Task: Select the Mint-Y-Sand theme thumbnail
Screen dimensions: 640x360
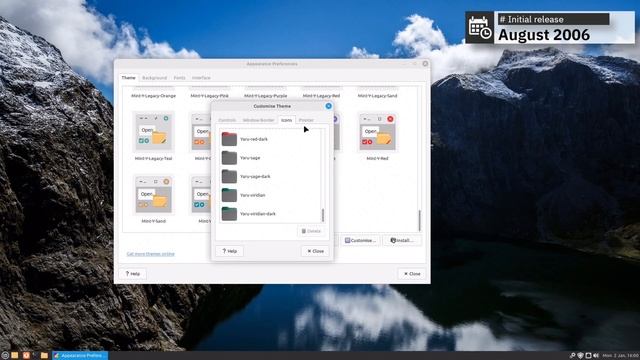Action: [x=153, y=195]
